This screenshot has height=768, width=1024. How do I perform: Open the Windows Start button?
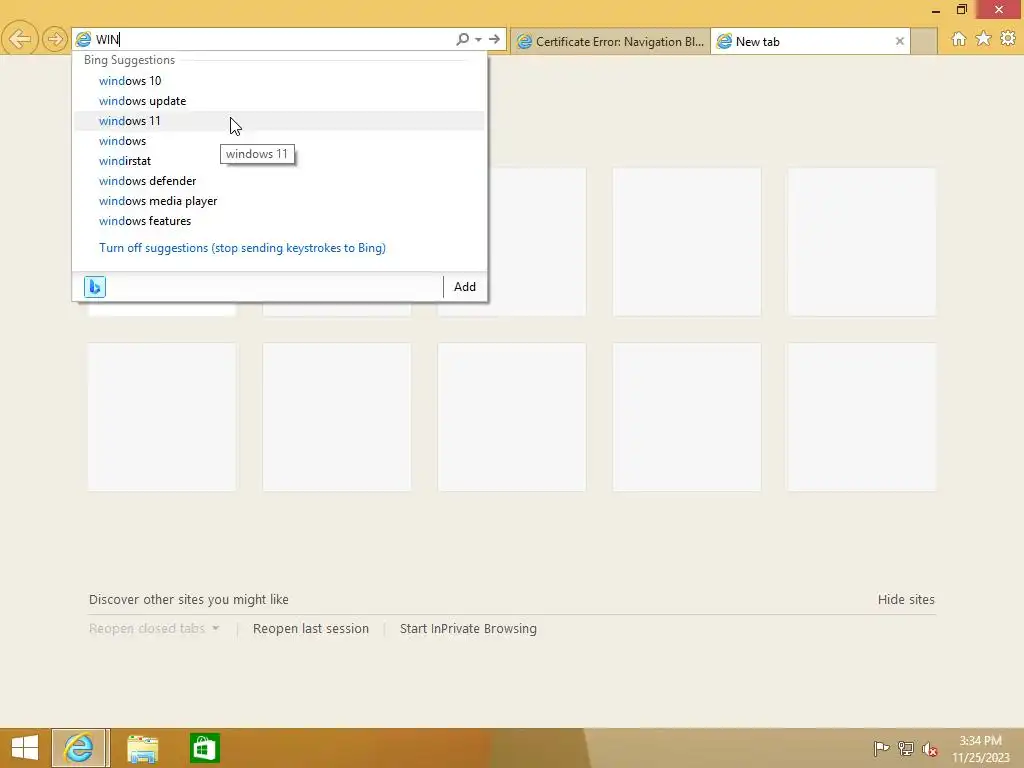[x=25, y=748]
